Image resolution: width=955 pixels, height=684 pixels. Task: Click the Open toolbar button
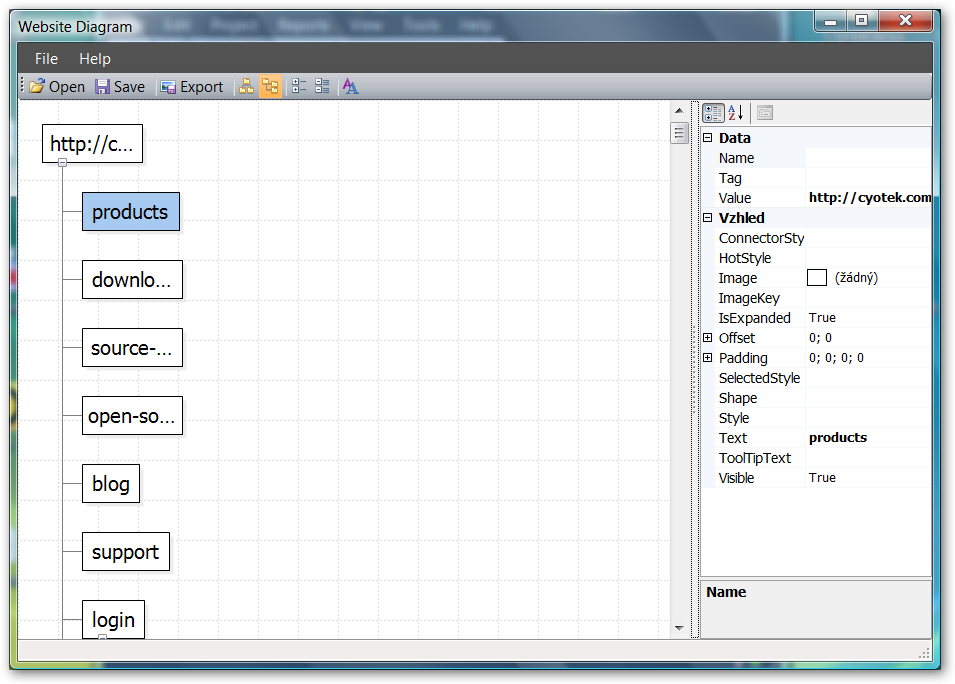point(57,87)
